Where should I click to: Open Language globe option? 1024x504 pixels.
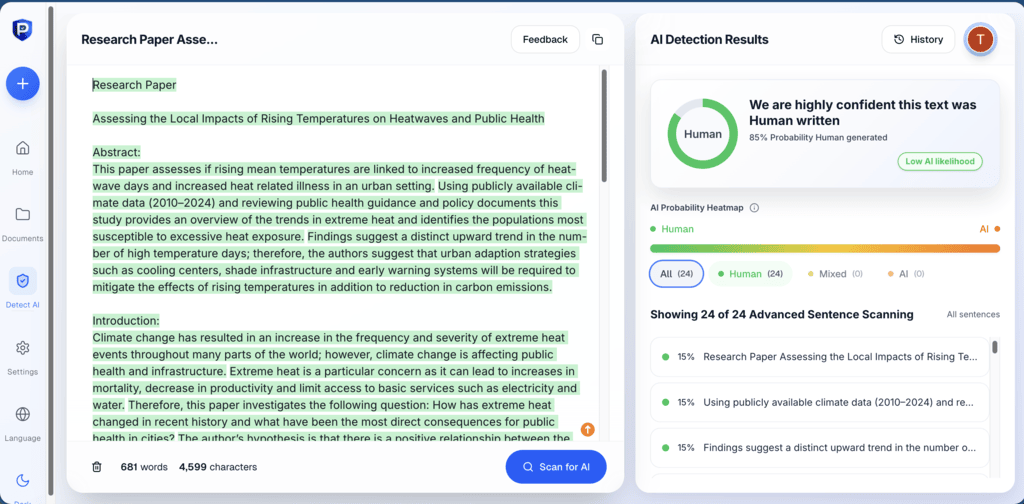[22, 422]
